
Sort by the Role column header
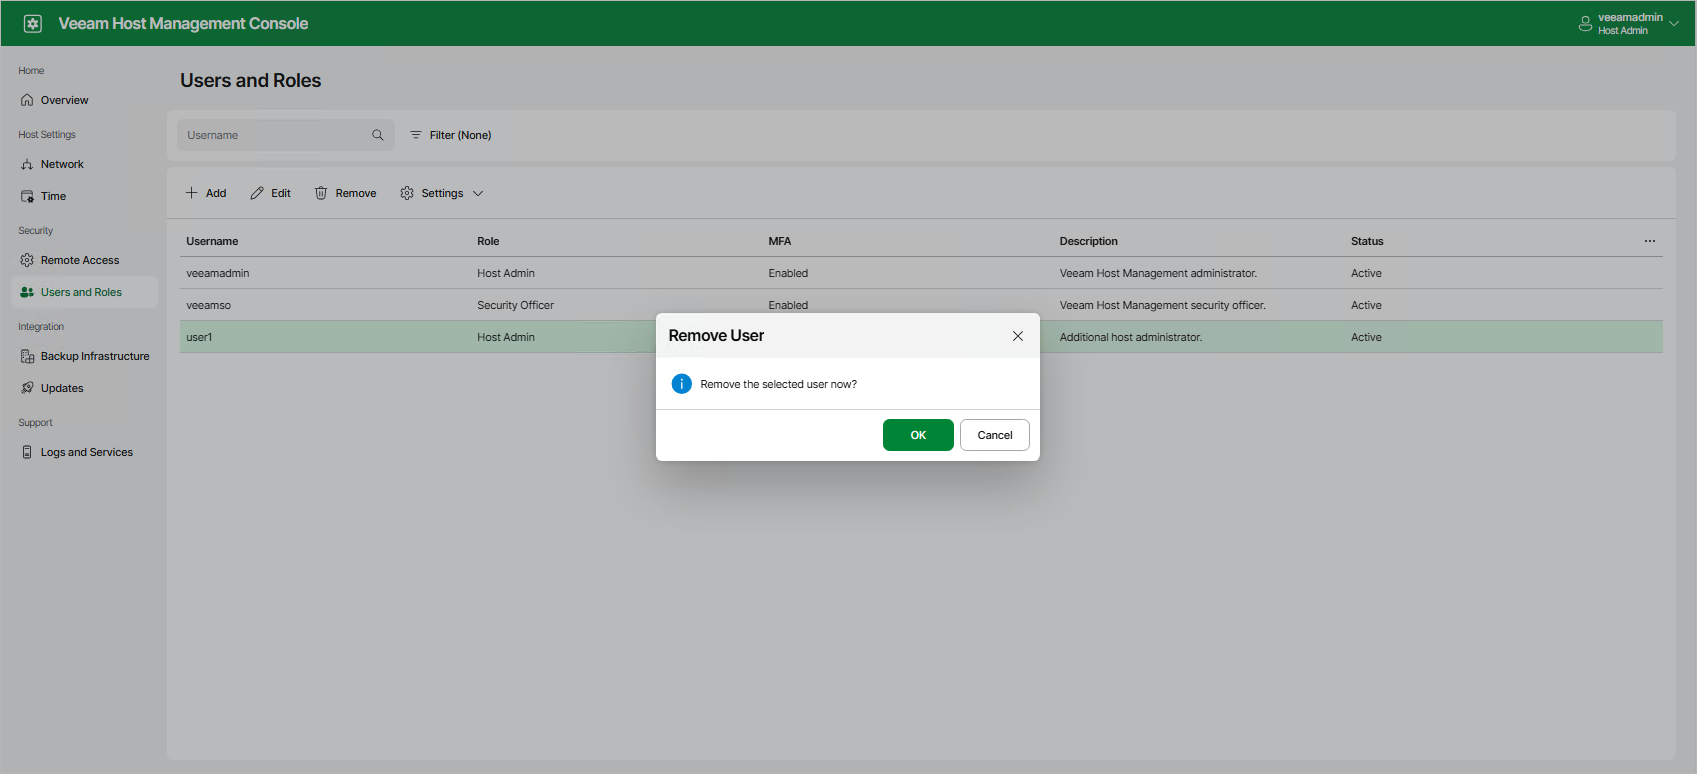coord(488,241)
